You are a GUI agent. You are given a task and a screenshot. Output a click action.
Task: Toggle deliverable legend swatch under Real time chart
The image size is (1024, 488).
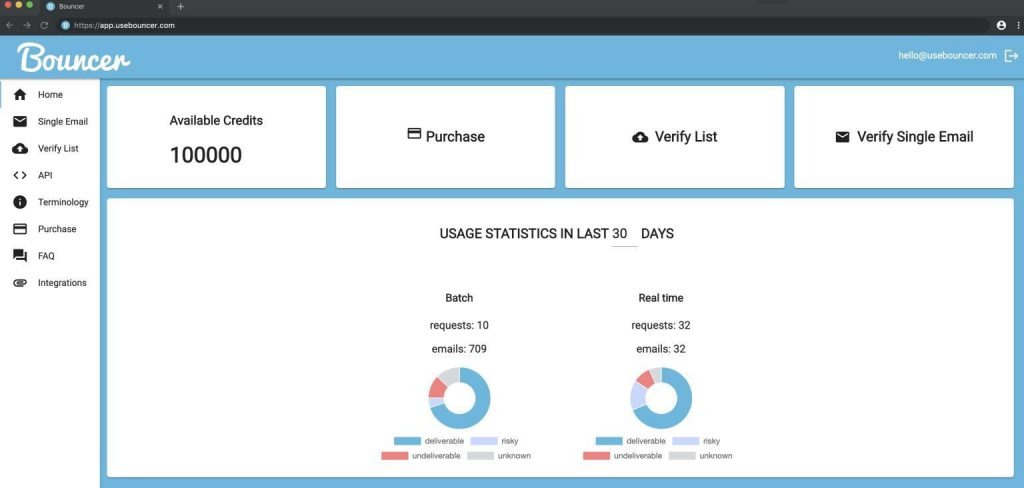tap(609, 441)
